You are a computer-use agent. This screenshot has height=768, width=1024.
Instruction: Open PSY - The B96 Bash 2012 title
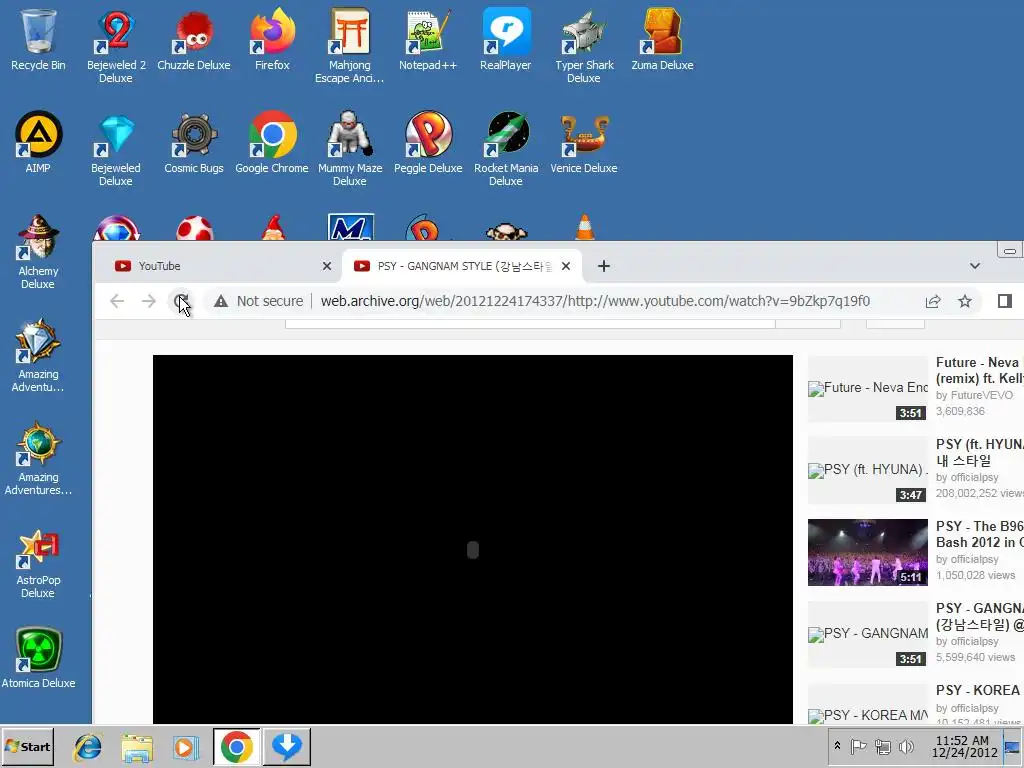click(980, 534)
